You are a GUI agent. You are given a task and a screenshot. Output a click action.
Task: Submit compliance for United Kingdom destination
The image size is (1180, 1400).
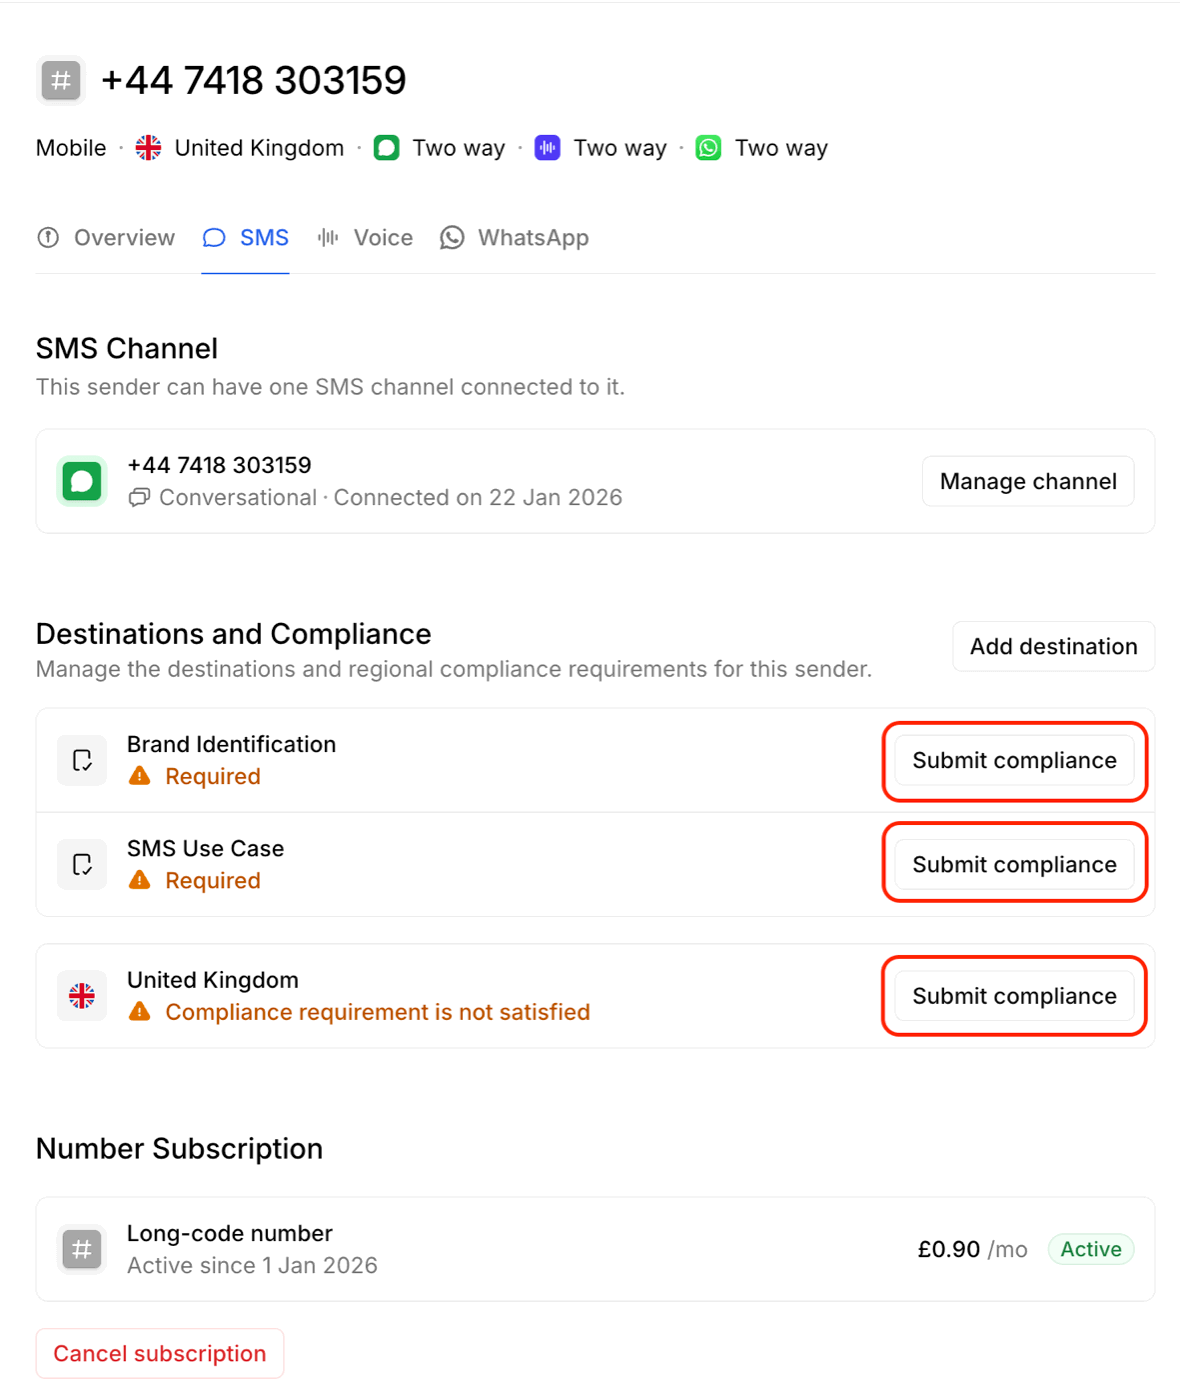point(1014,996)
